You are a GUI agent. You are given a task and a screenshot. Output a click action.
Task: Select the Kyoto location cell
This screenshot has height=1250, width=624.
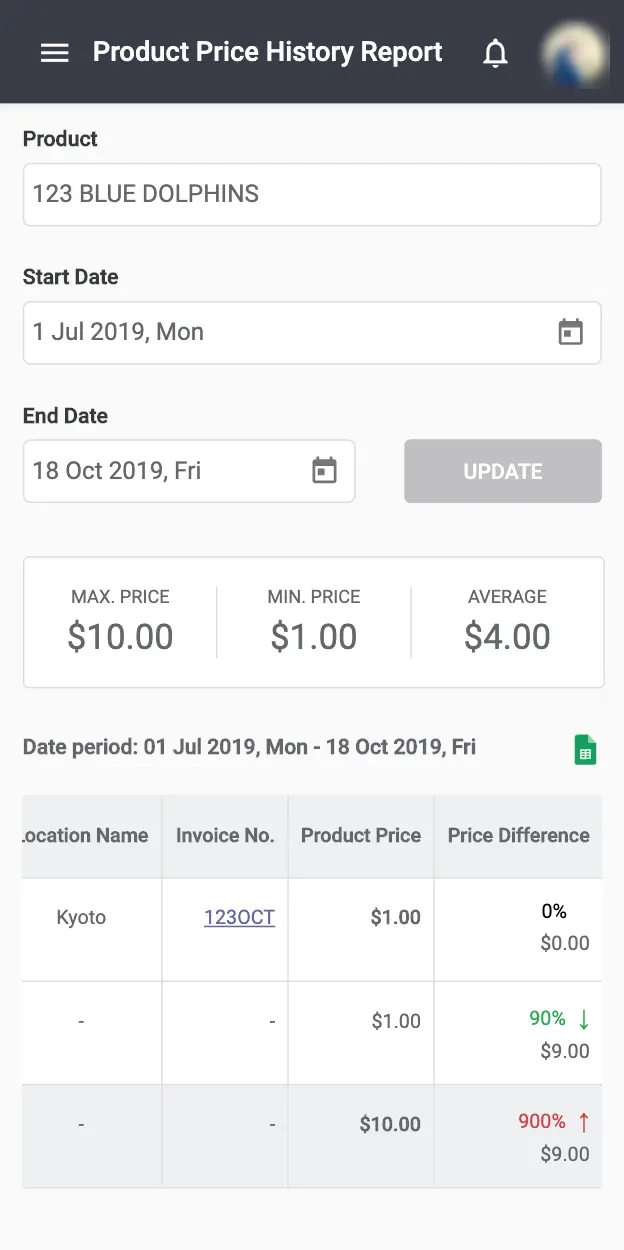[81, 917]
